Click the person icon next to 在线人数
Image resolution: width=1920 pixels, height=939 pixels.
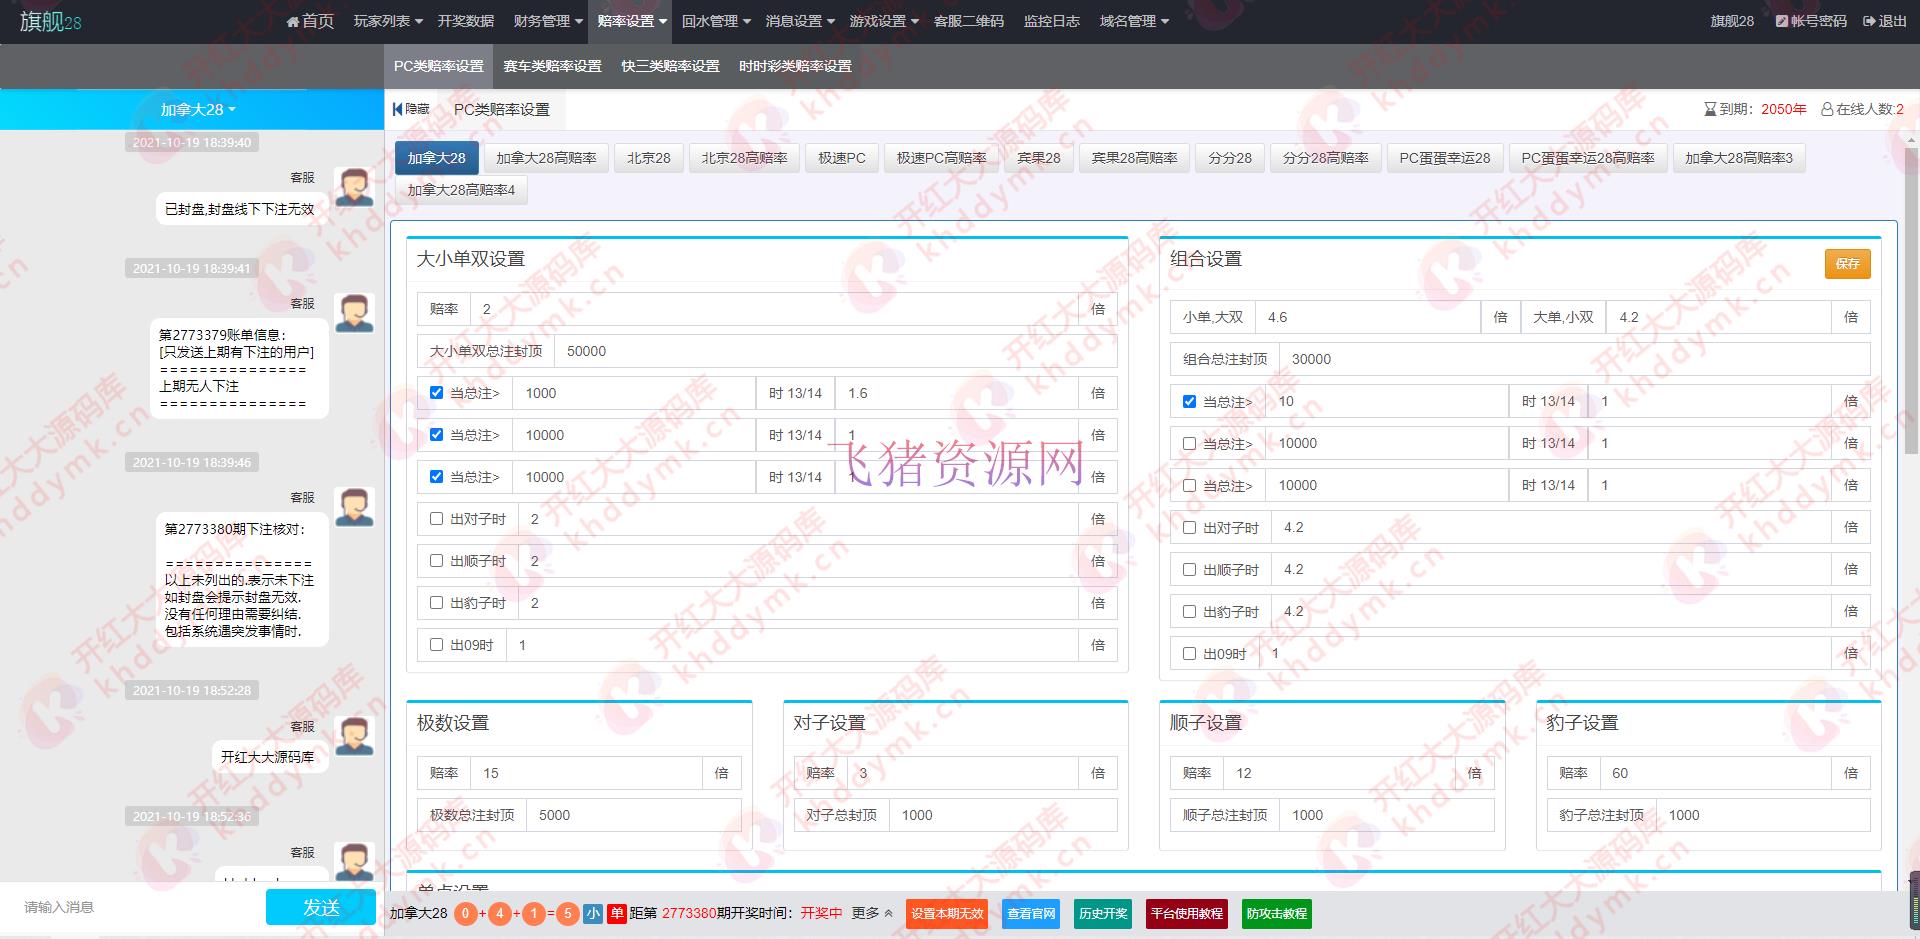(1827, 109)
